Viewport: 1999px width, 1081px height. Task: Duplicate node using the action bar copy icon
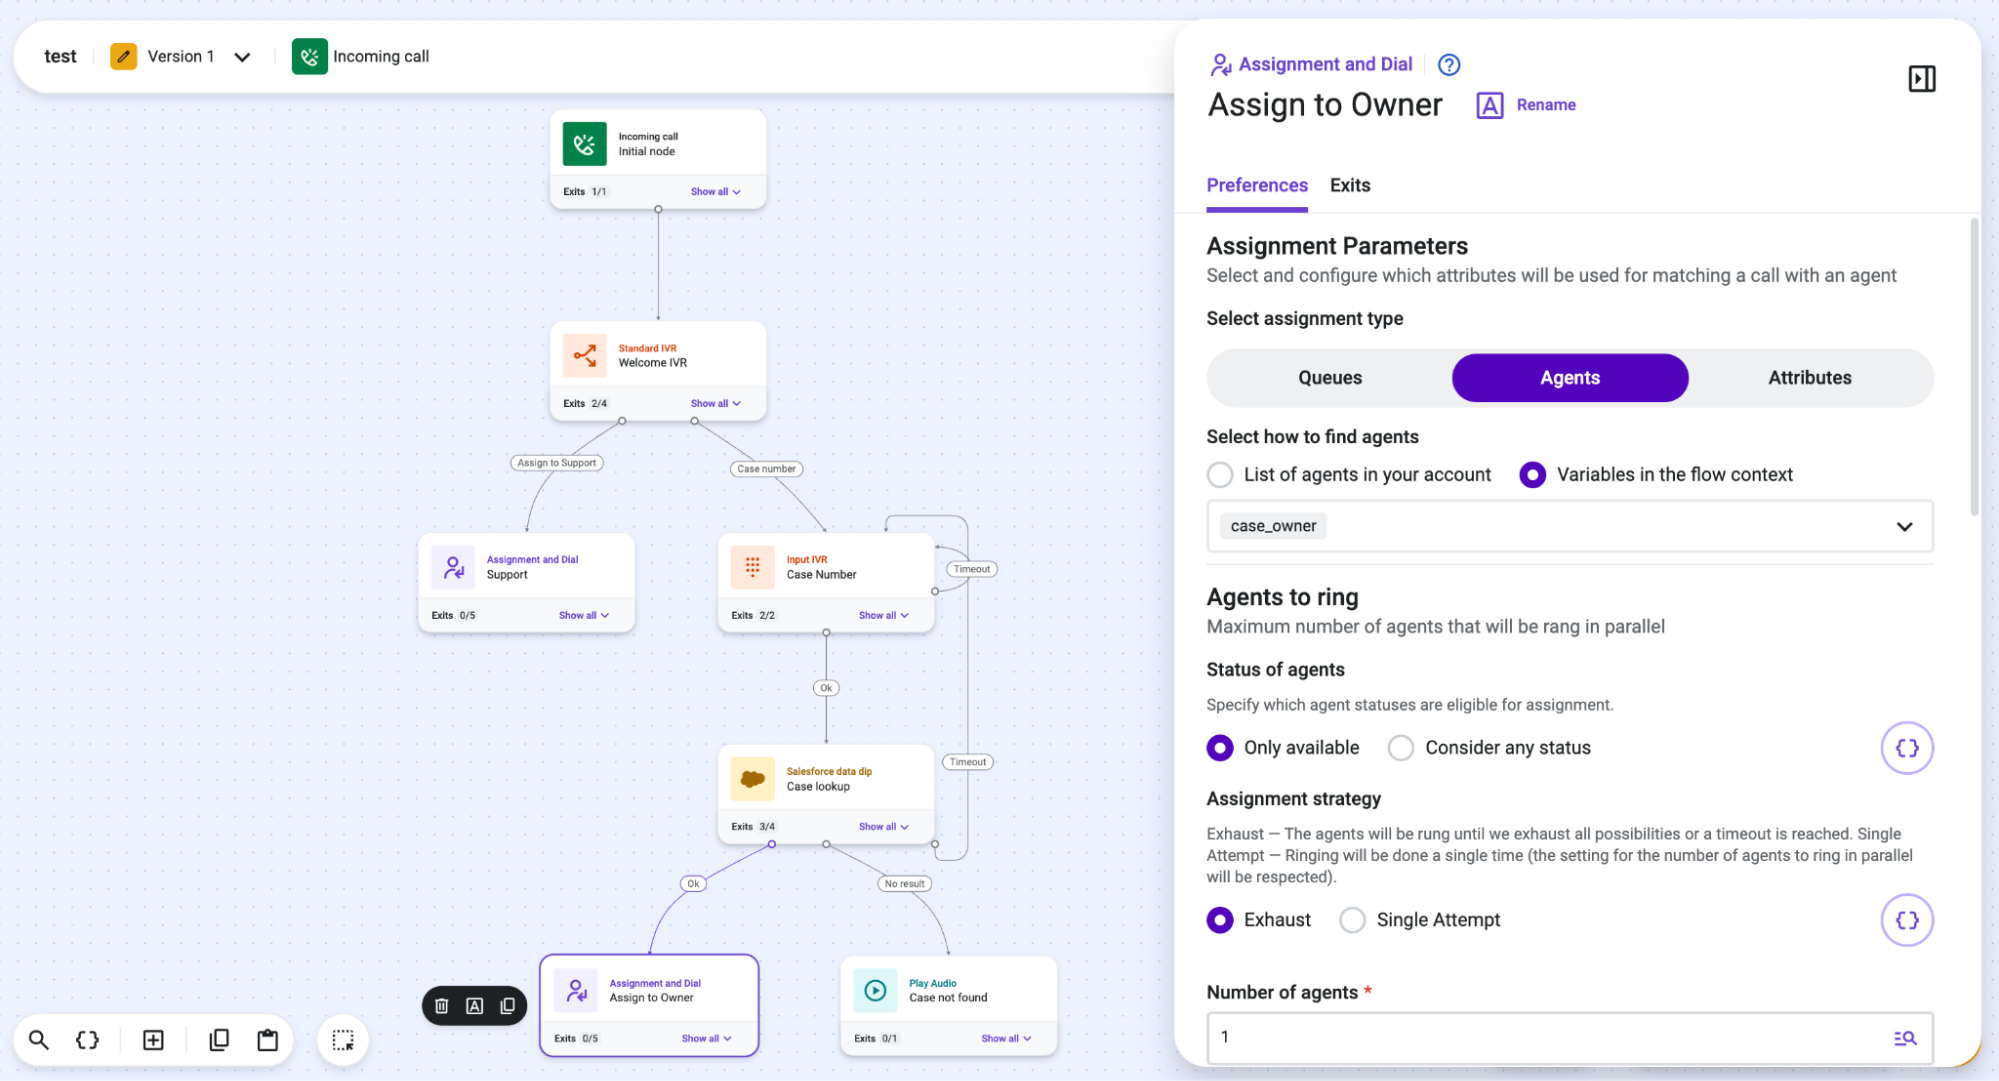tap(508, 1006)
